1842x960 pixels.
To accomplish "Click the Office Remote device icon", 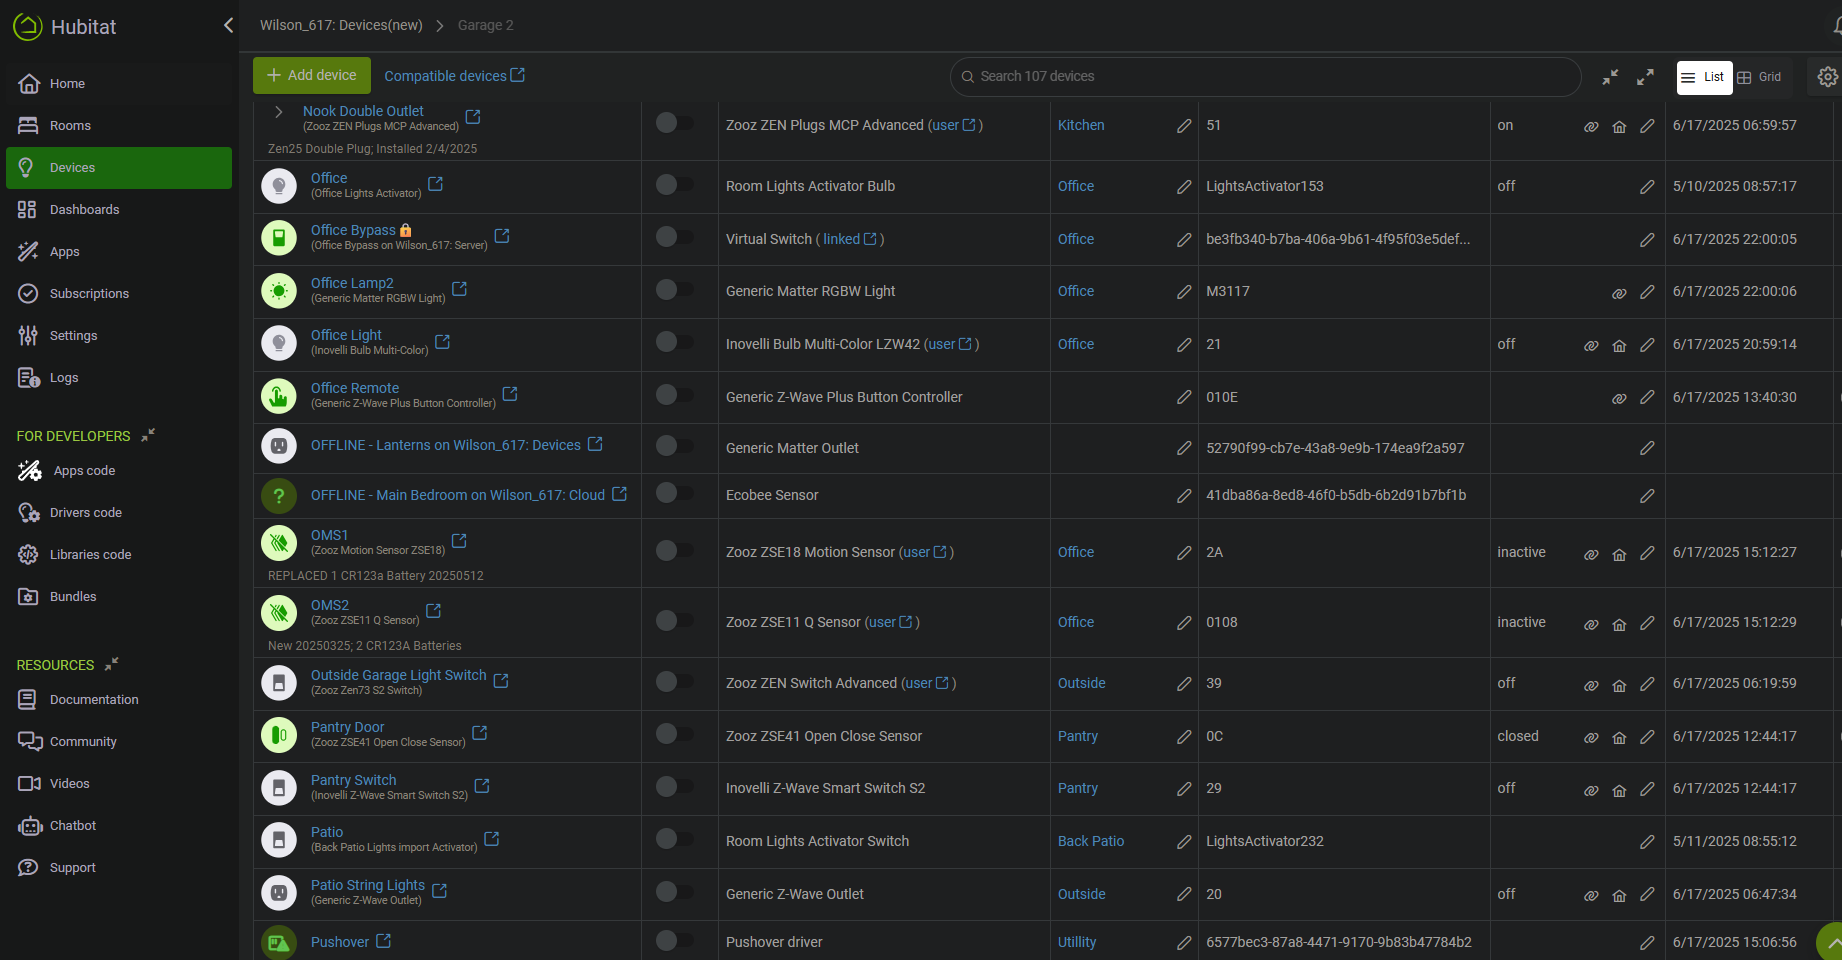I will 279,396.
